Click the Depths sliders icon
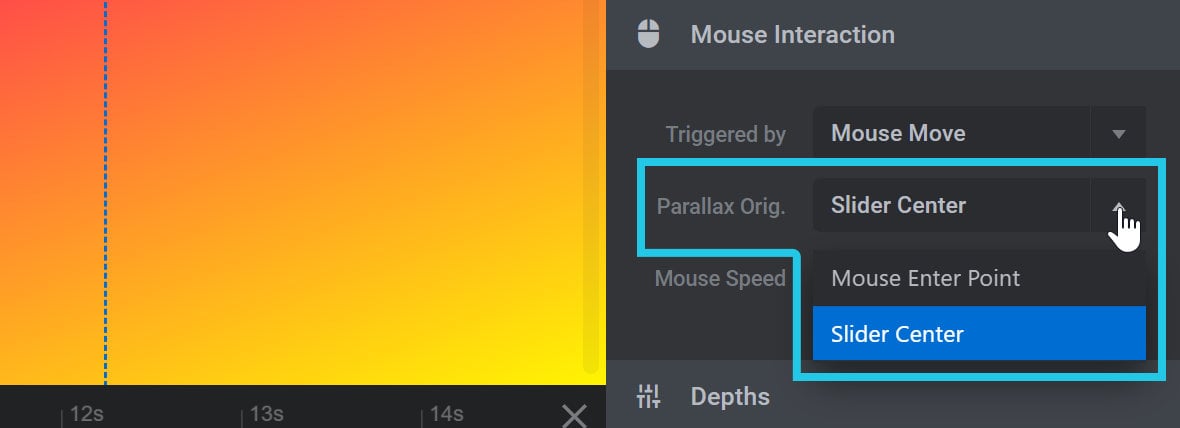1180x428 pixels. coord(648,396)
